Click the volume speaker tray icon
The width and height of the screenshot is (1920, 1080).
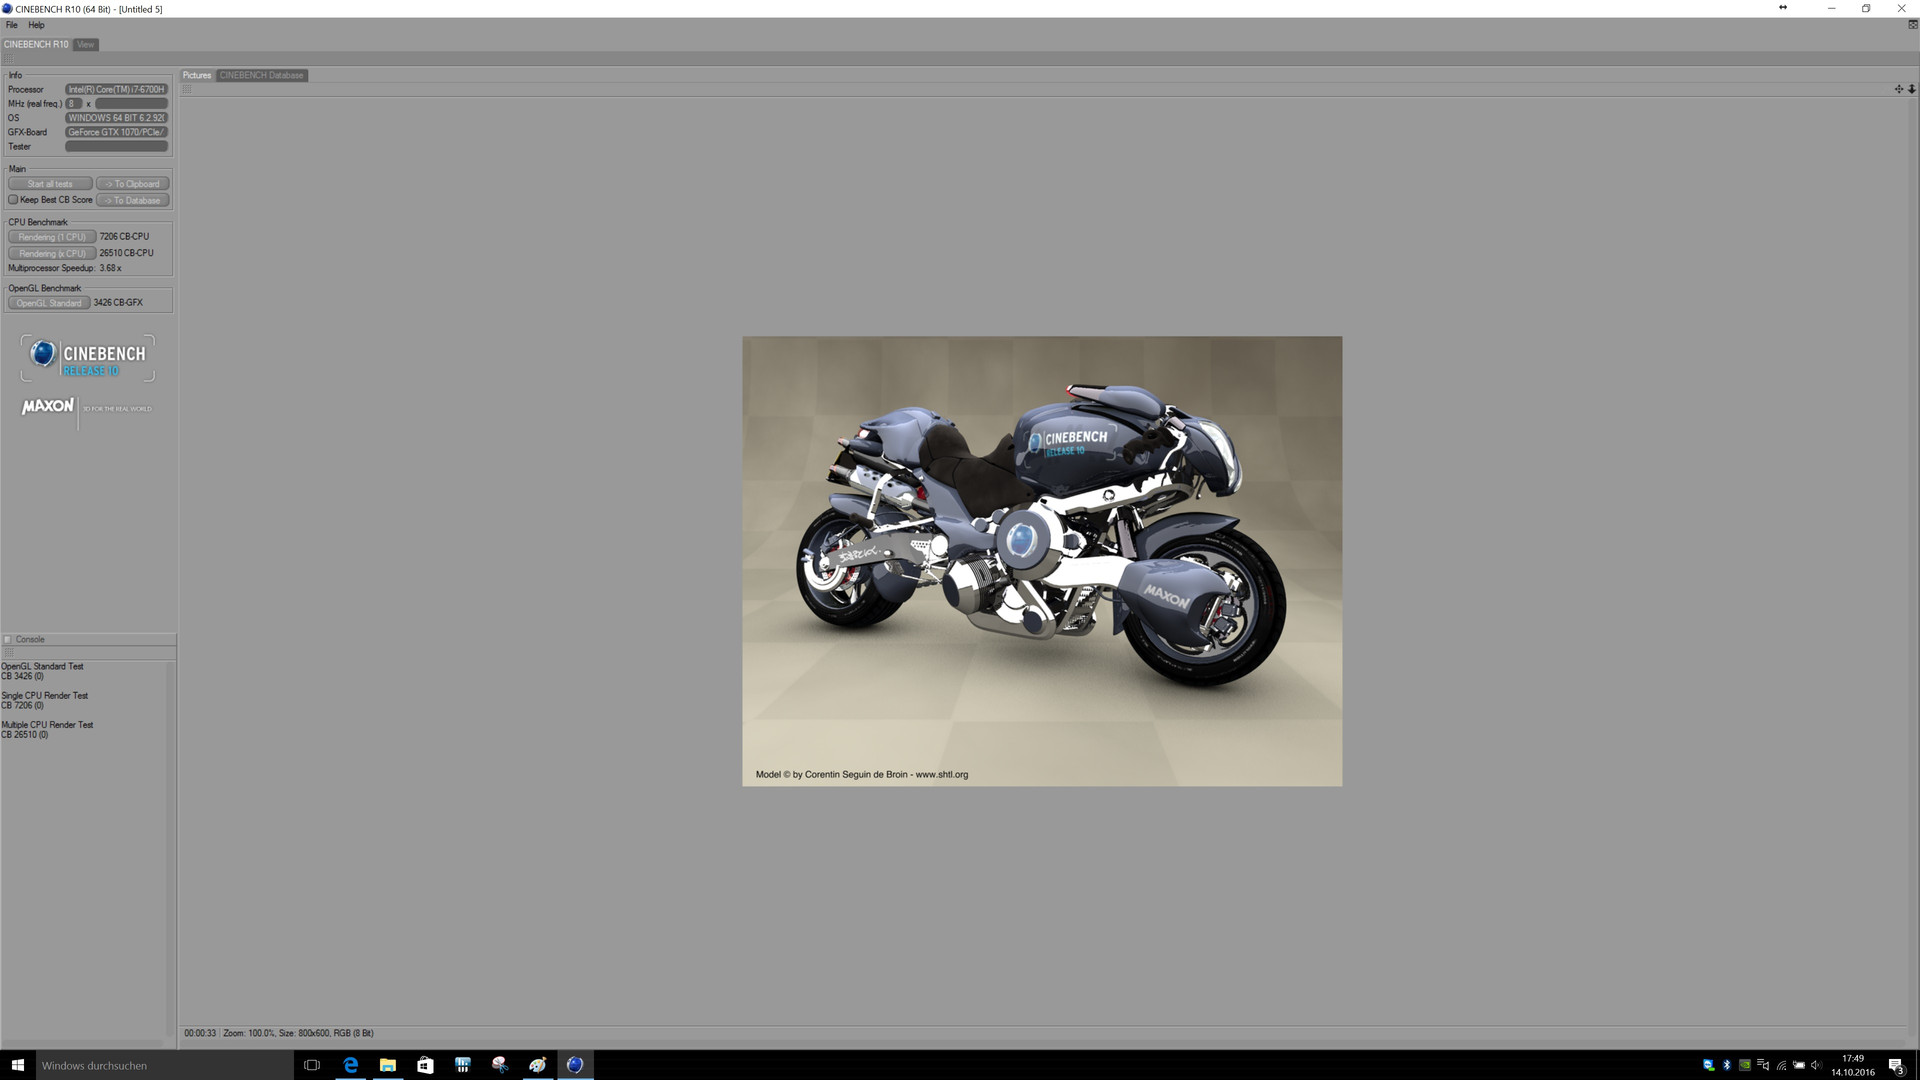point(1816,1065)
